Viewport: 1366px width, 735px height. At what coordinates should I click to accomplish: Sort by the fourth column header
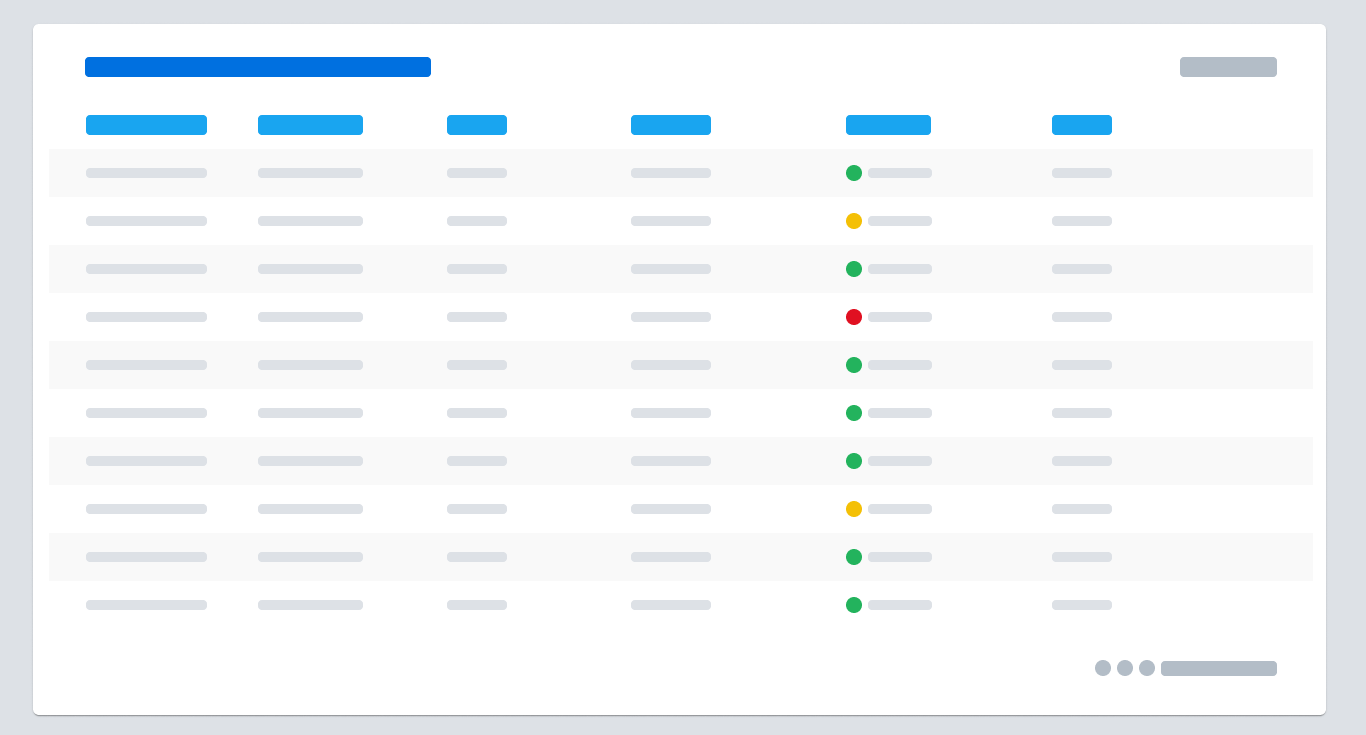pyautogui.click(x=671, y=125)
